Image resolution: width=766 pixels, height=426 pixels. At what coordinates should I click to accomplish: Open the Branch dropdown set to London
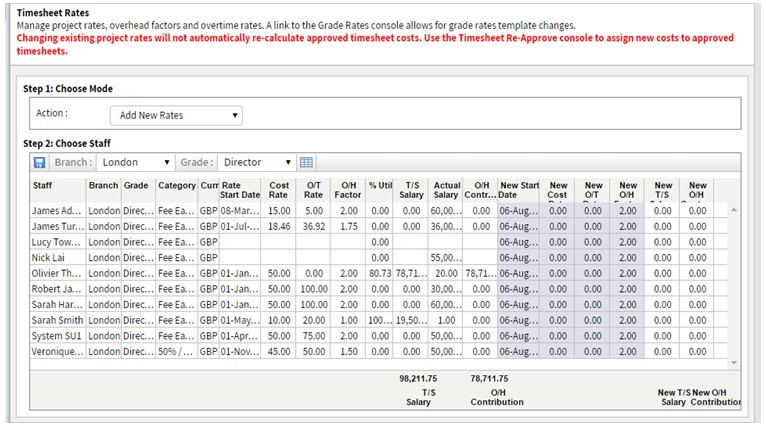point(135,162)
